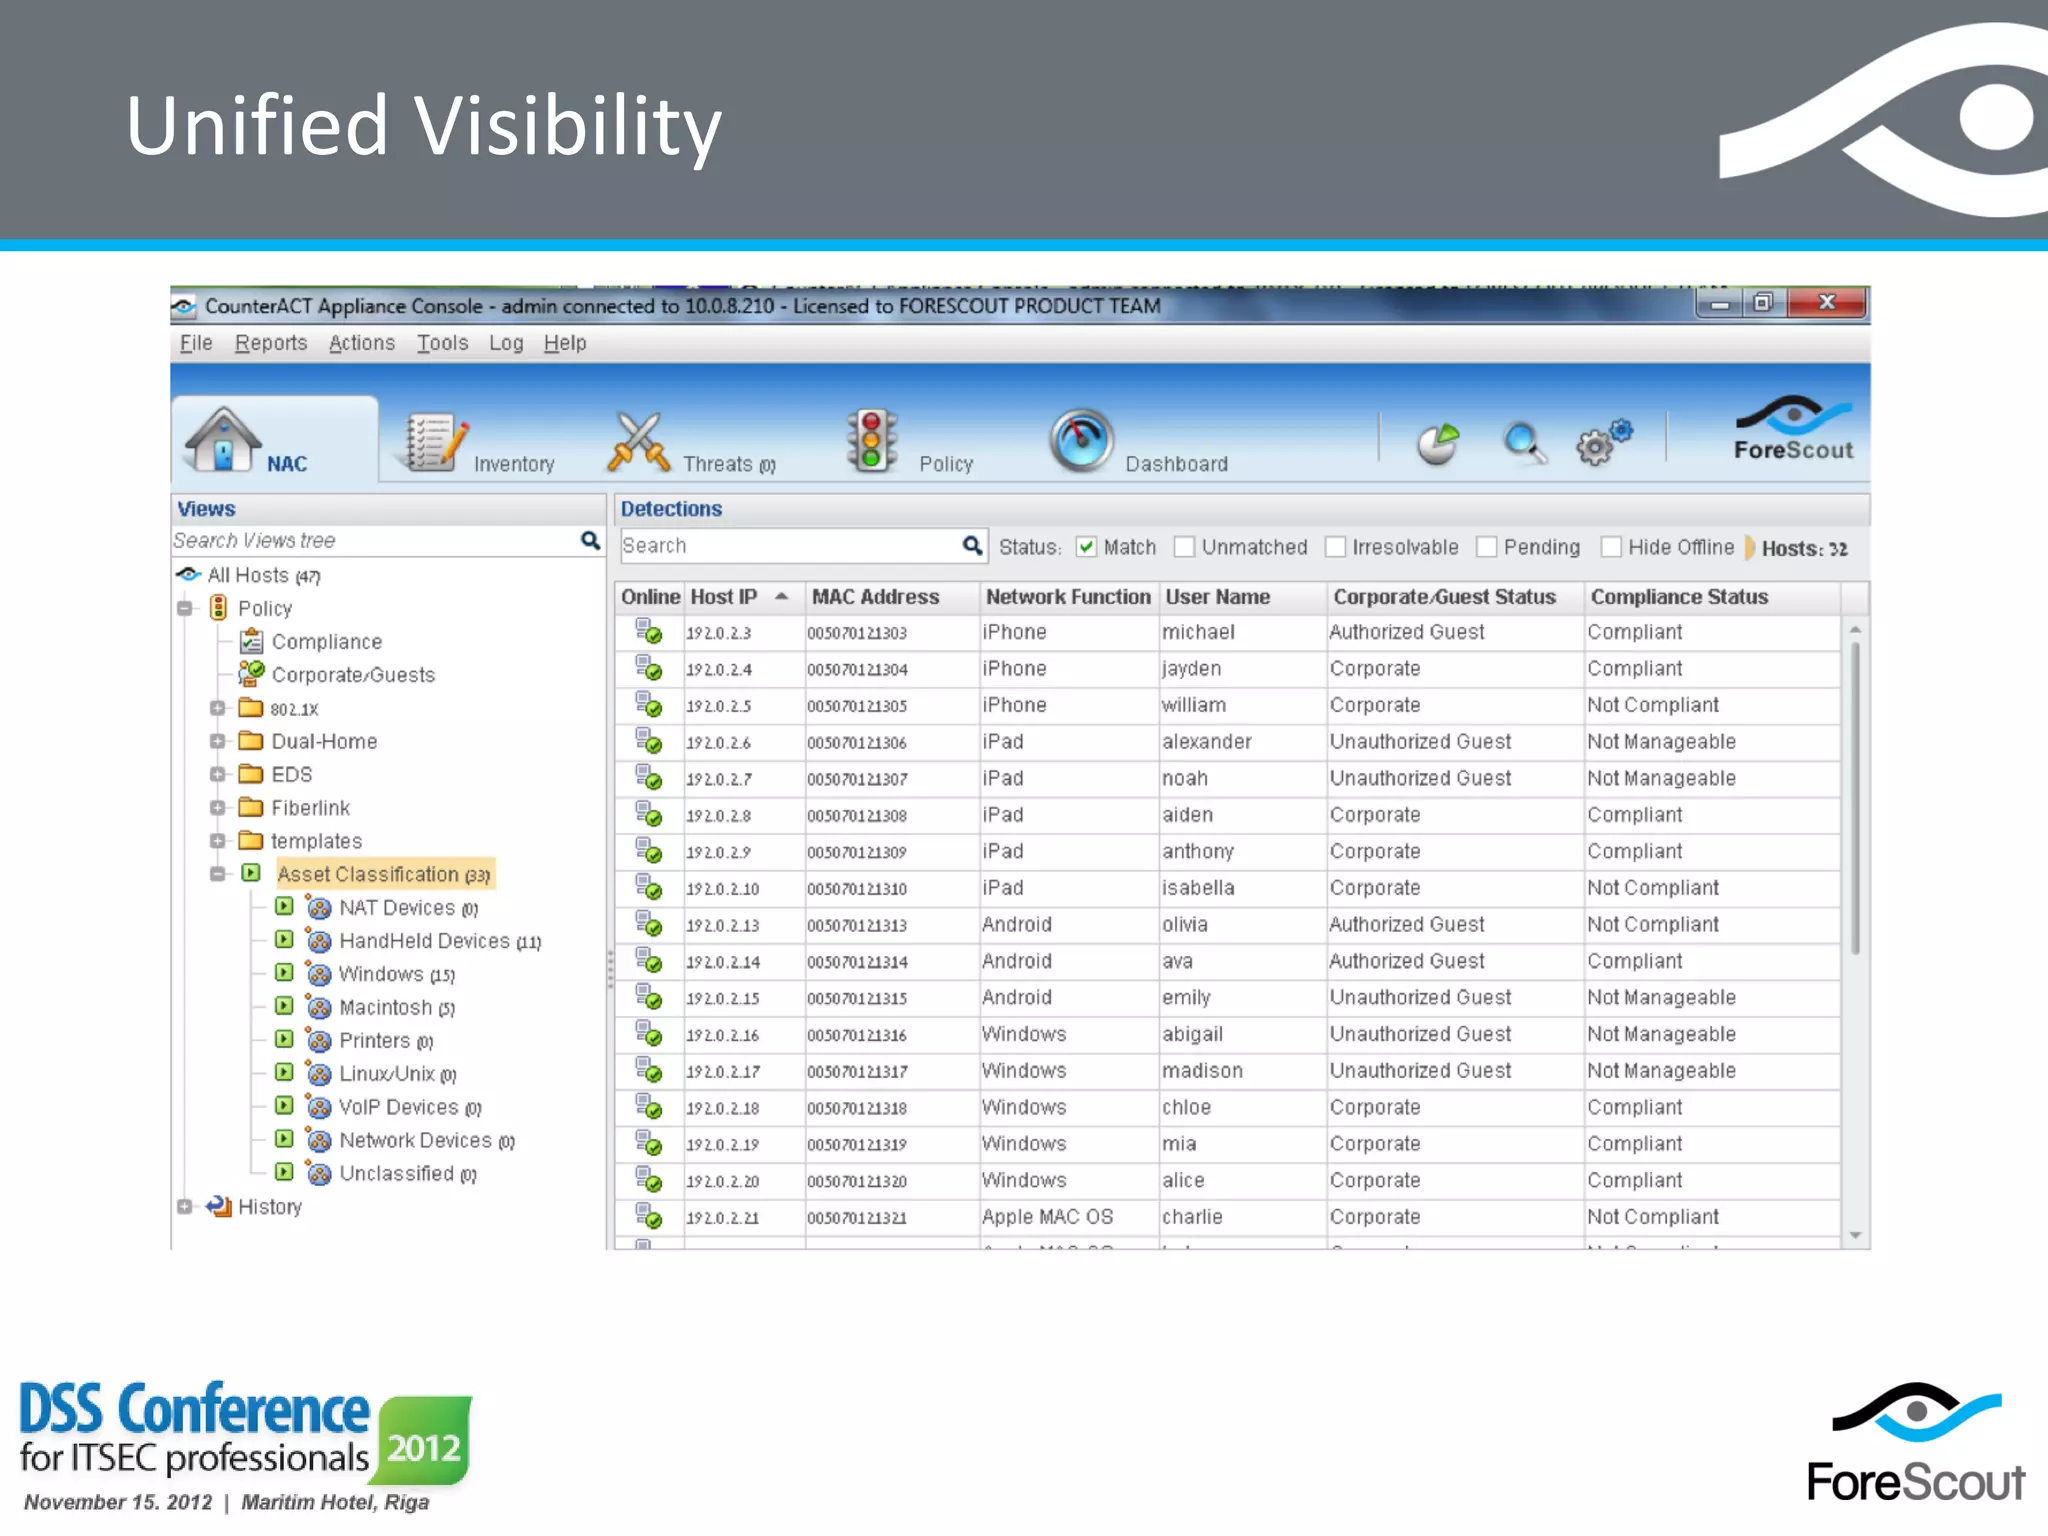The width and height of the screenshot is (2048, 1536).
Task: Open the Log menu
Action: click(x=506, y=343)
